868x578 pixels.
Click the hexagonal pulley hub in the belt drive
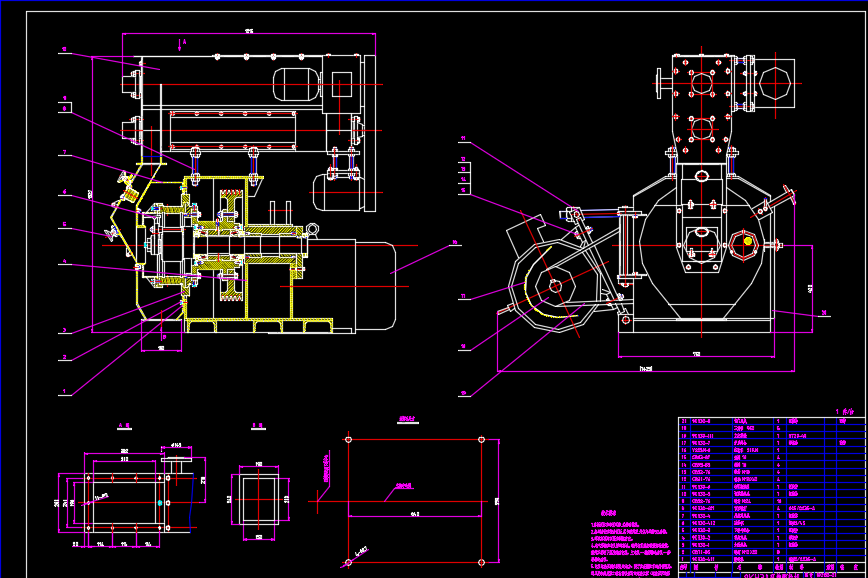click(x=556, y=286)
